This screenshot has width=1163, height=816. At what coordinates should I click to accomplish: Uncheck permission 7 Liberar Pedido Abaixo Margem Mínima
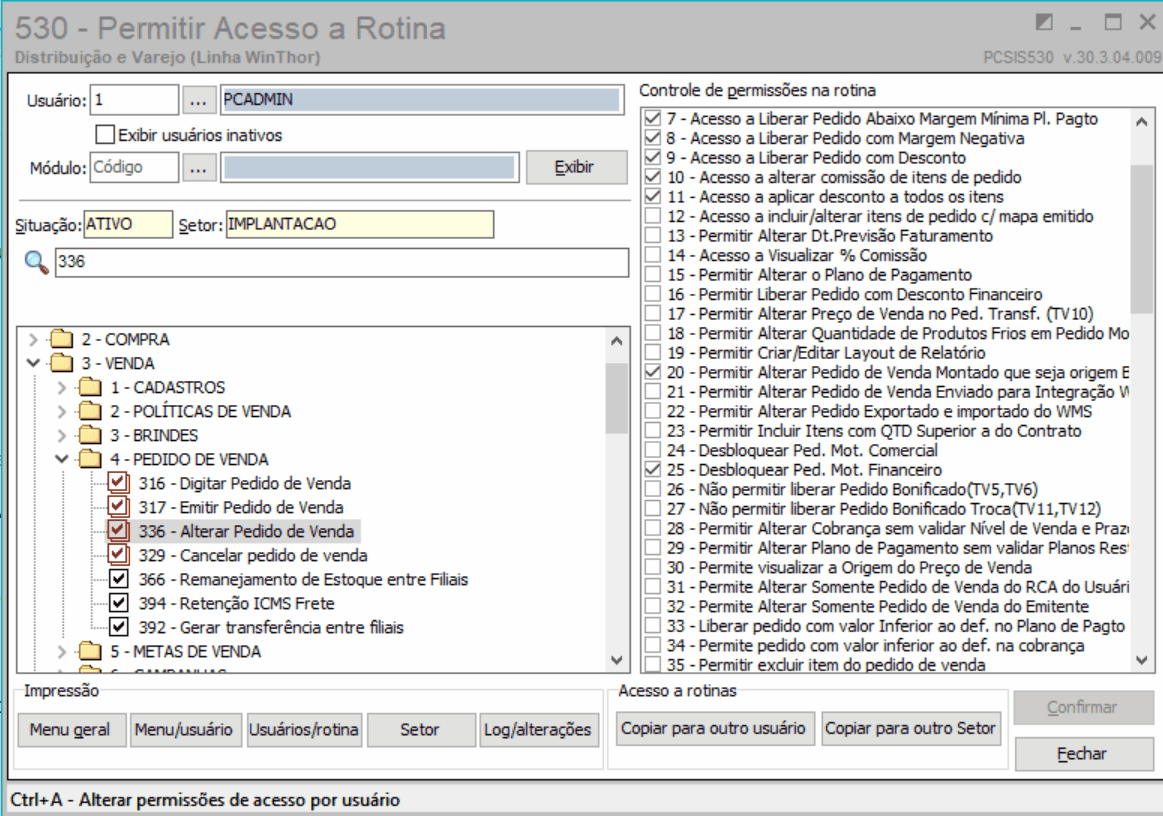653,119
